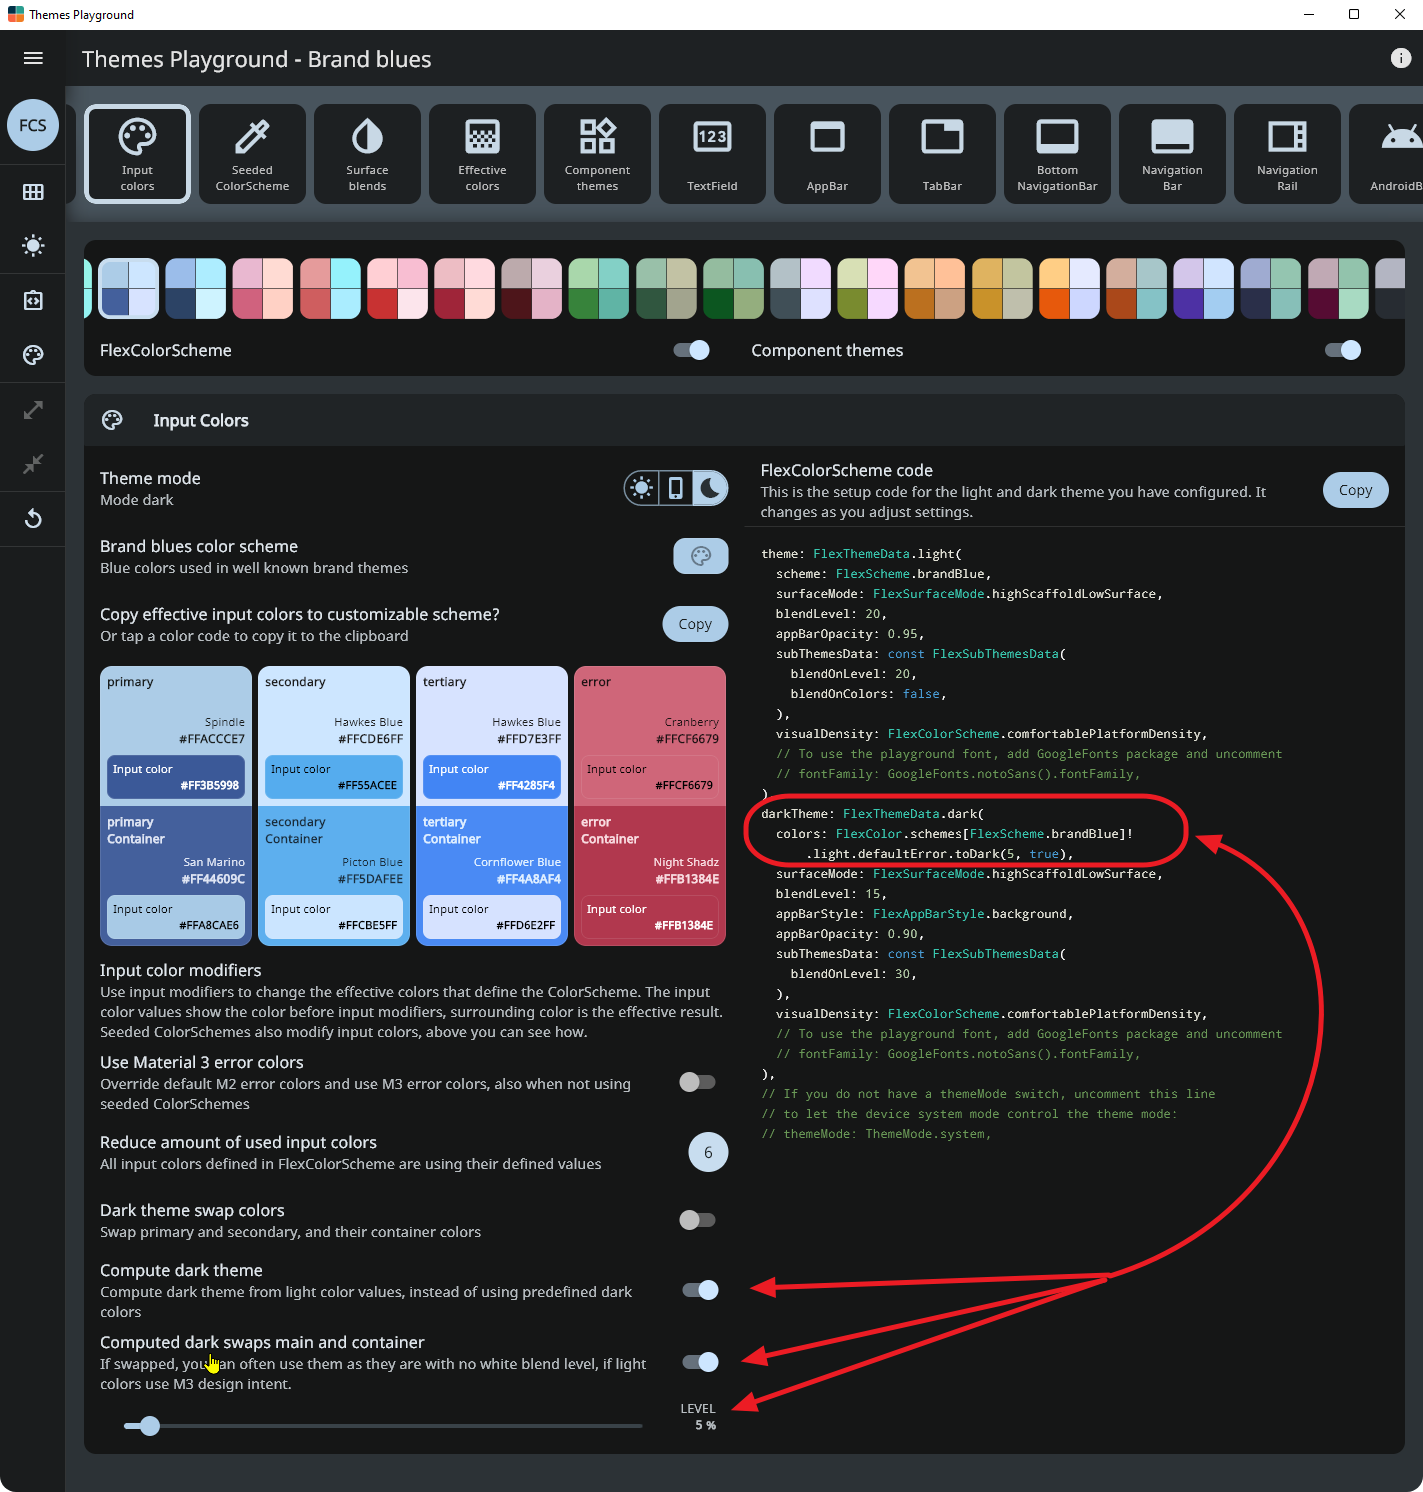Copy tertiary container input color #FFD6E2FF

tap(492, 917)
